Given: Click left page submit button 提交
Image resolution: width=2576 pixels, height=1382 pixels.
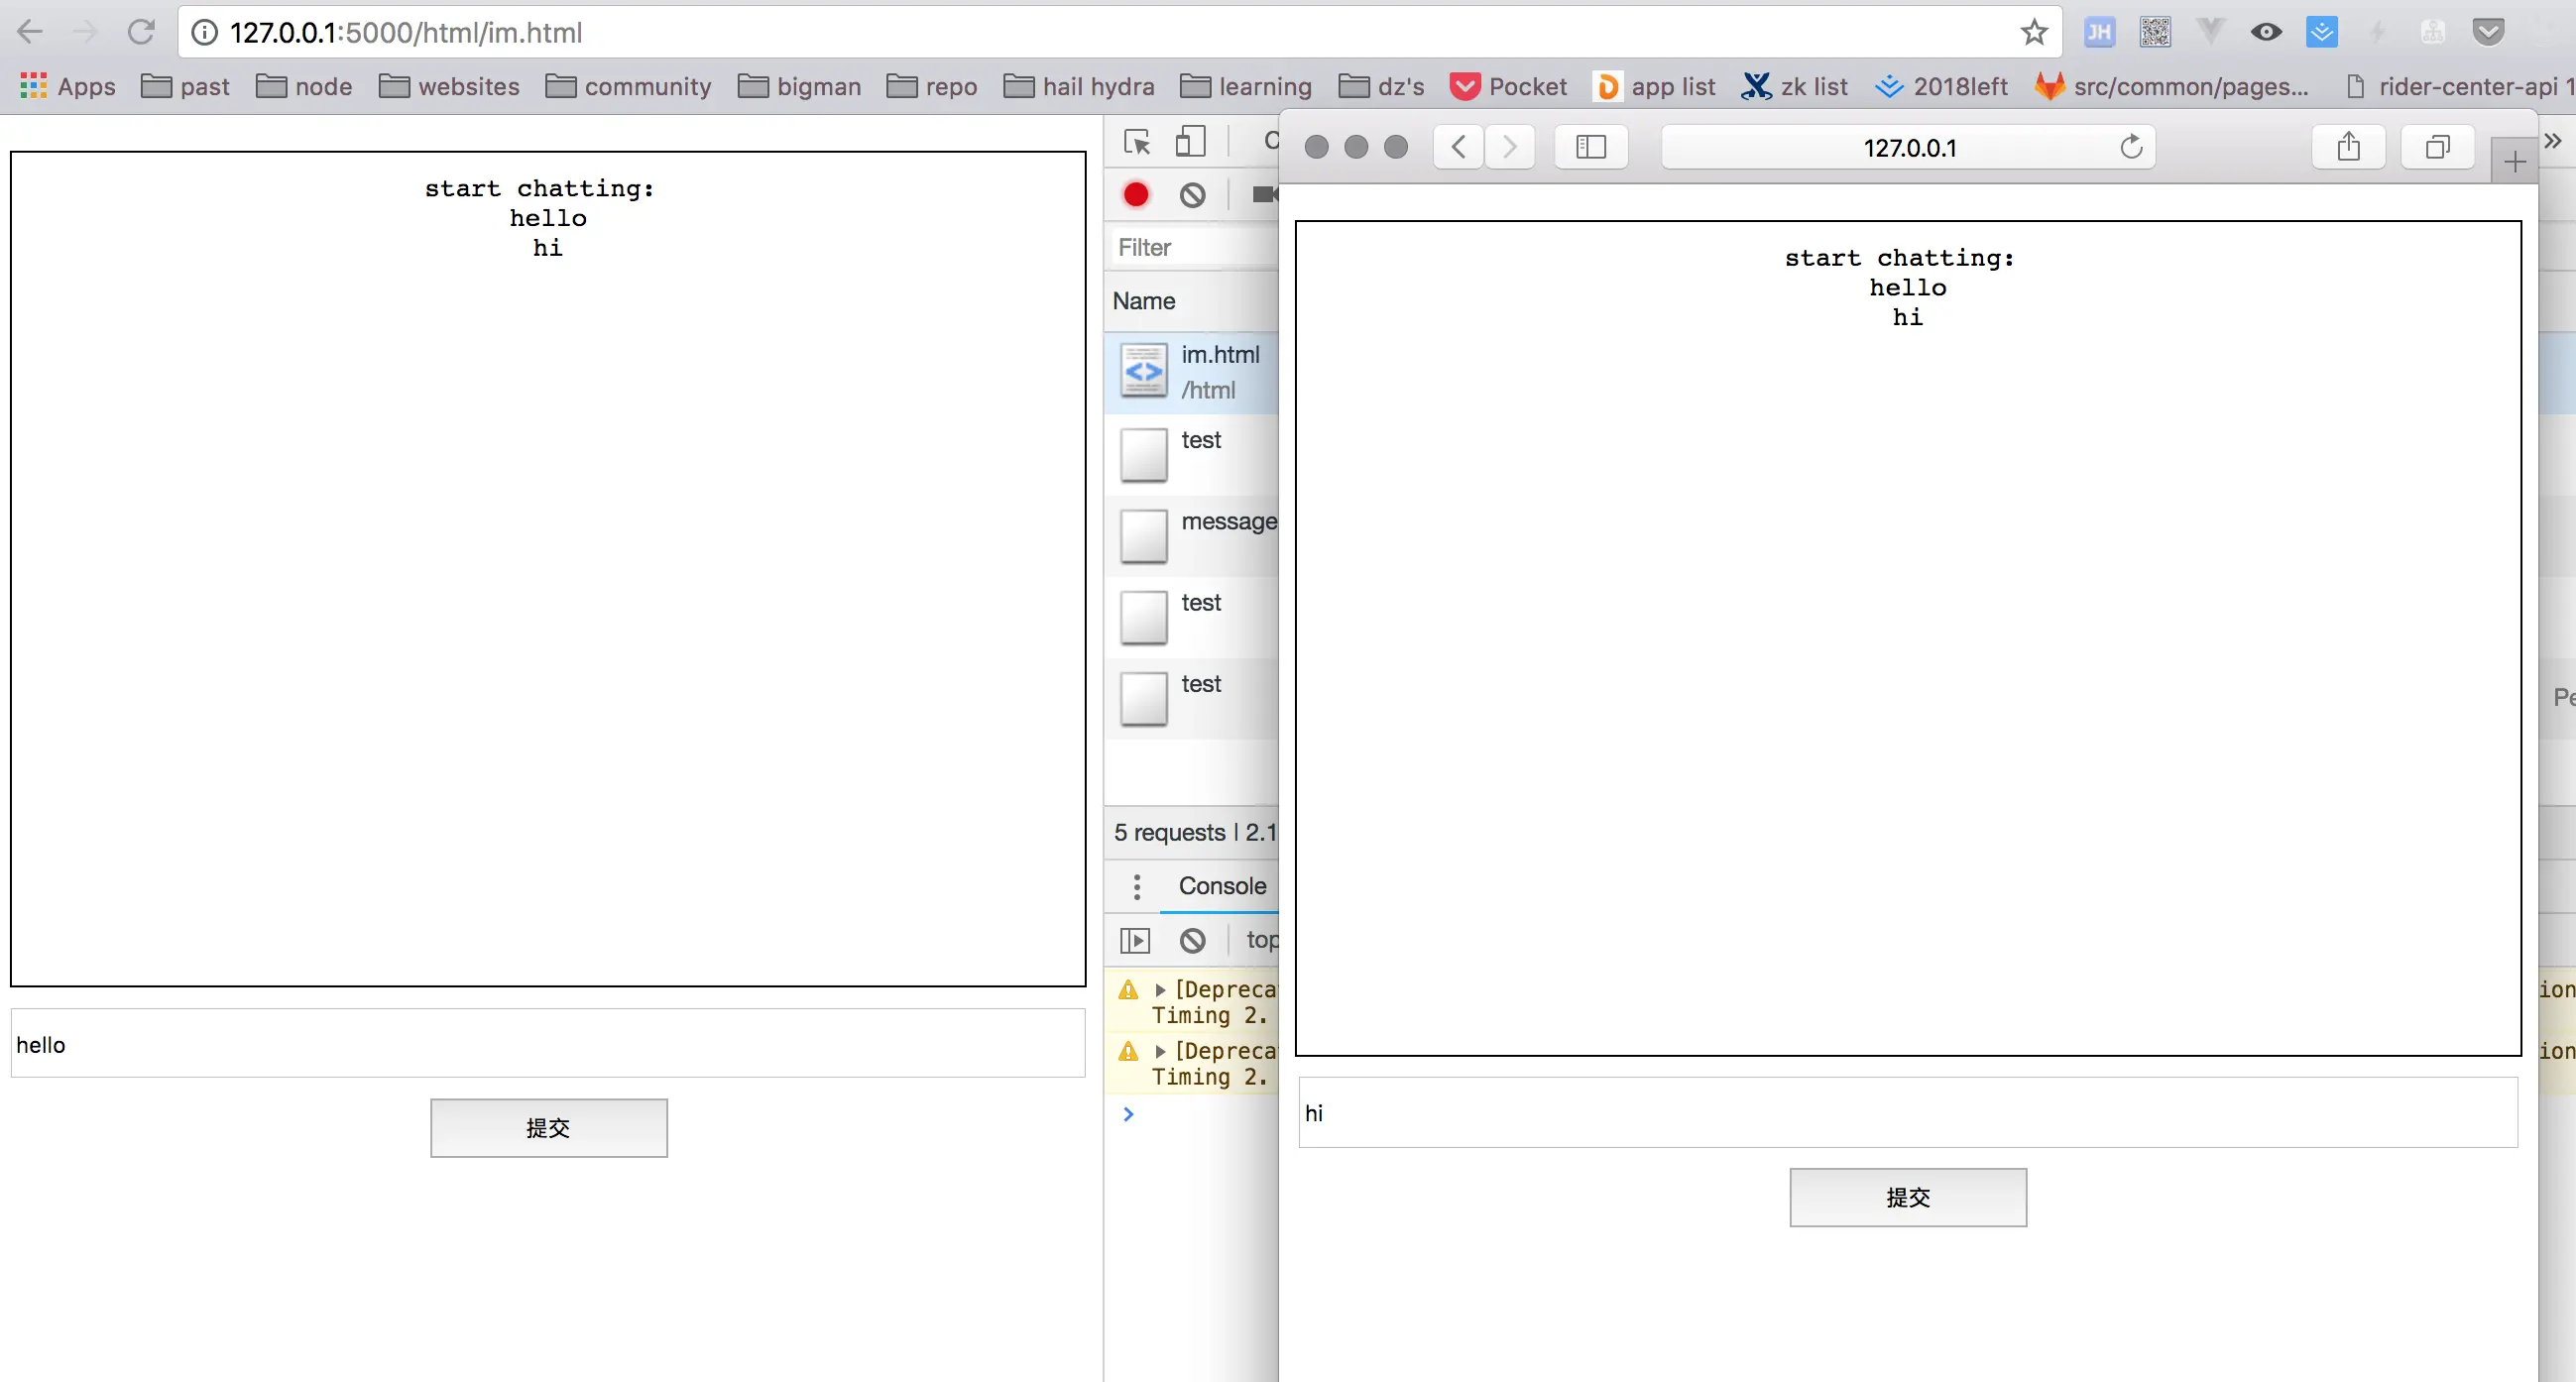Looking at the screenshot, I should pos(548,1128).
